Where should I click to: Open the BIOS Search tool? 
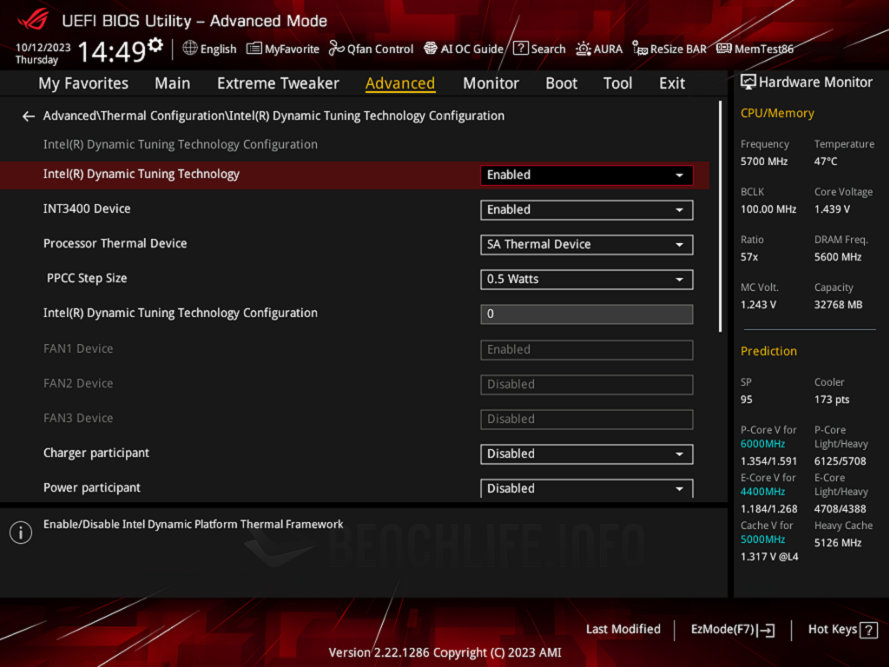pyautogui.click(x=539, y=48)
